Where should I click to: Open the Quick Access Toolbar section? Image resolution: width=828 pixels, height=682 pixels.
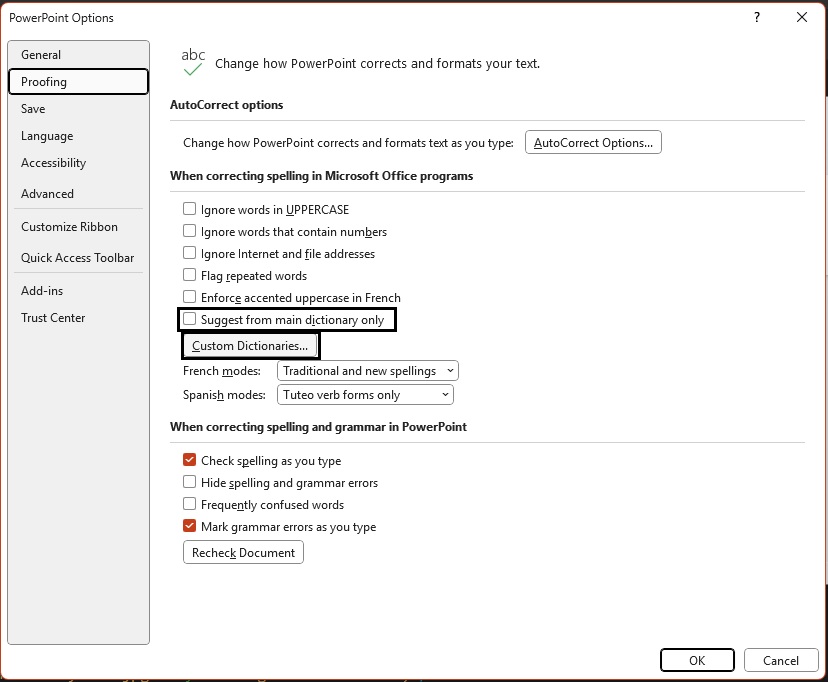point(77,258)
